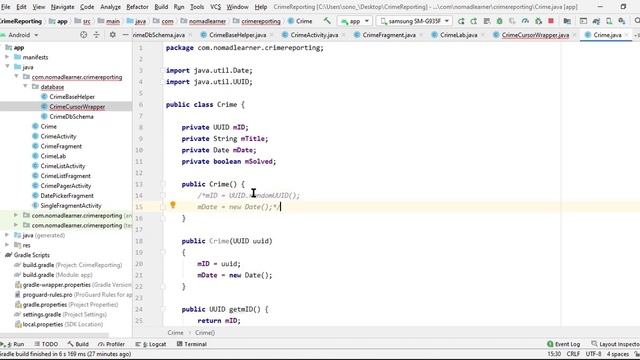Viewport: 640px width, 360px height.
Task: Click 4 spaces indent setting
Action: click(x=618, y=354)
